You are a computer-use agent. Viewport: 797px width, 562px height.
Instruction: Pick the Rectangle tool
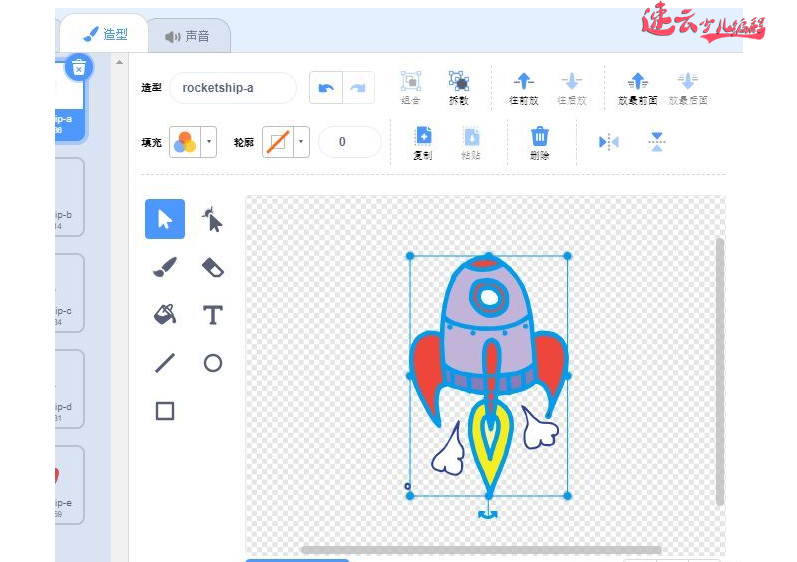[165, 410]
